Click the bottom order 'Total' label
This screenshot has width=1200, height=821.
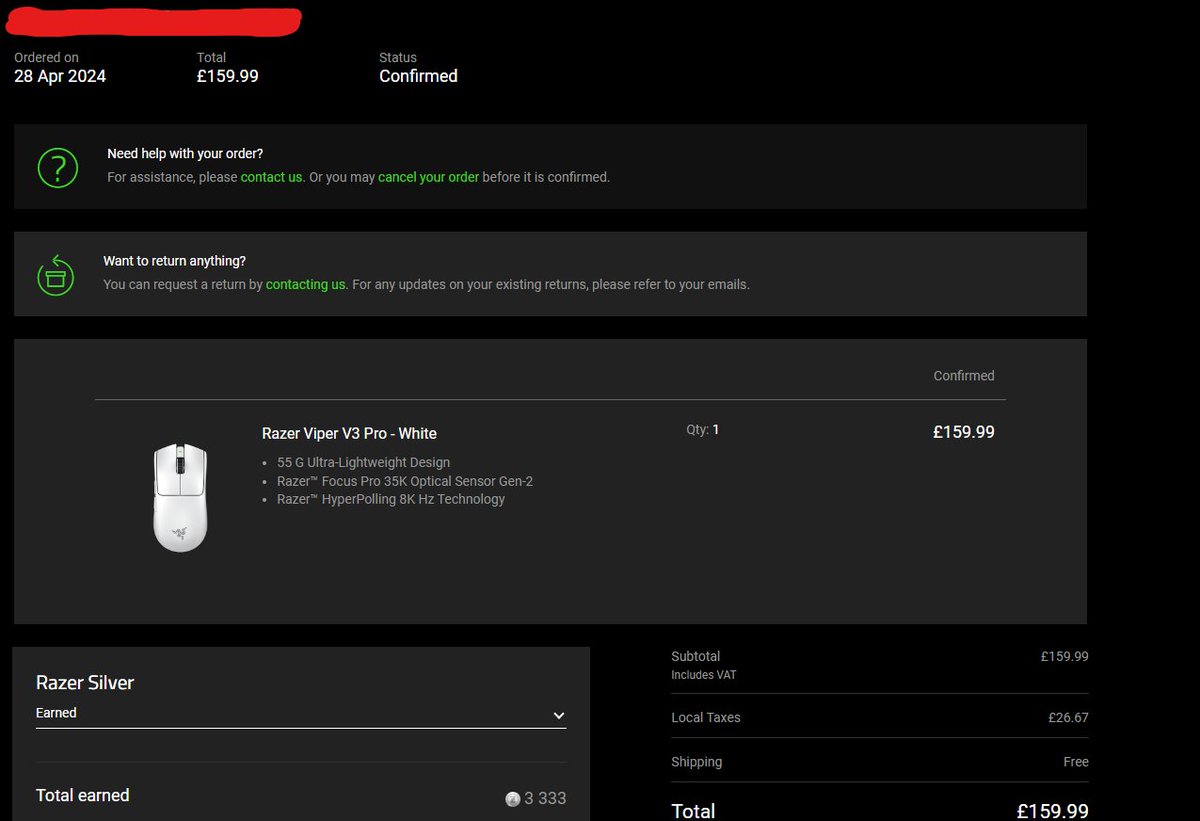coord(694,811)
